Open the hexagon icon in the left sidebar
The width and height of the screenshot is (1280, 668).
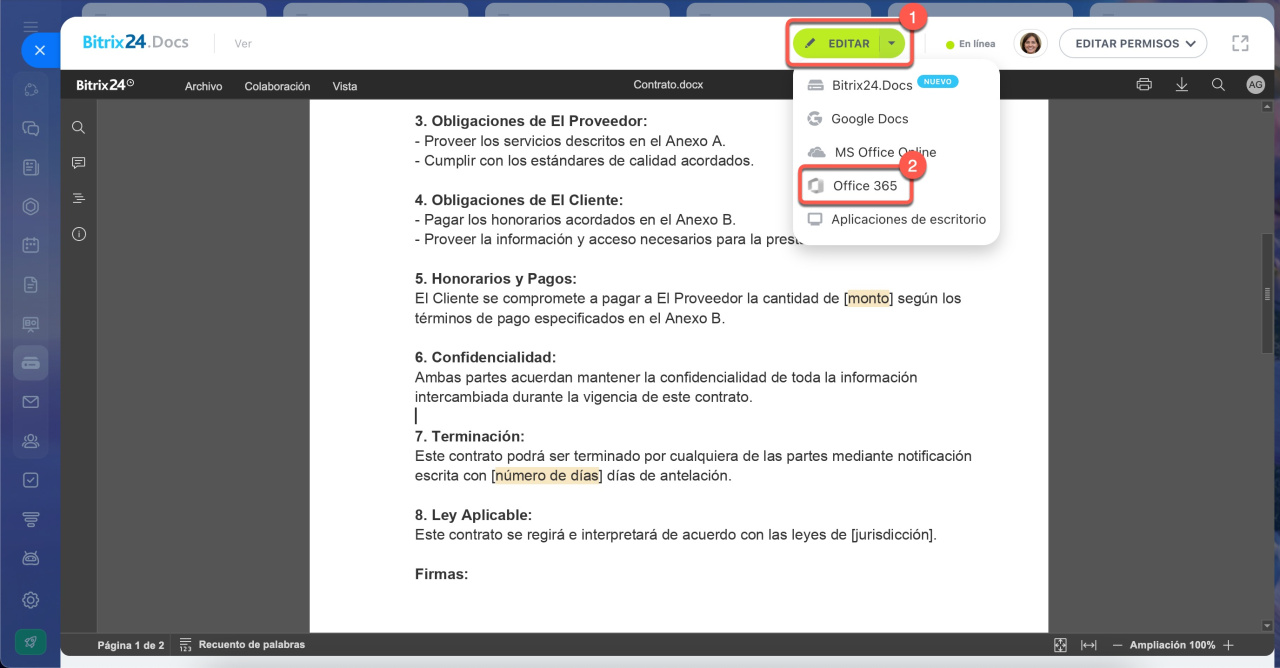coord(31,207)
